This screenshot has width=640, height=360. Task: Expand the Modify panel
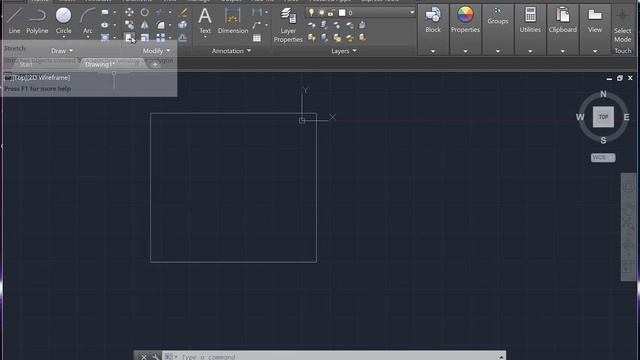(156, 51)
